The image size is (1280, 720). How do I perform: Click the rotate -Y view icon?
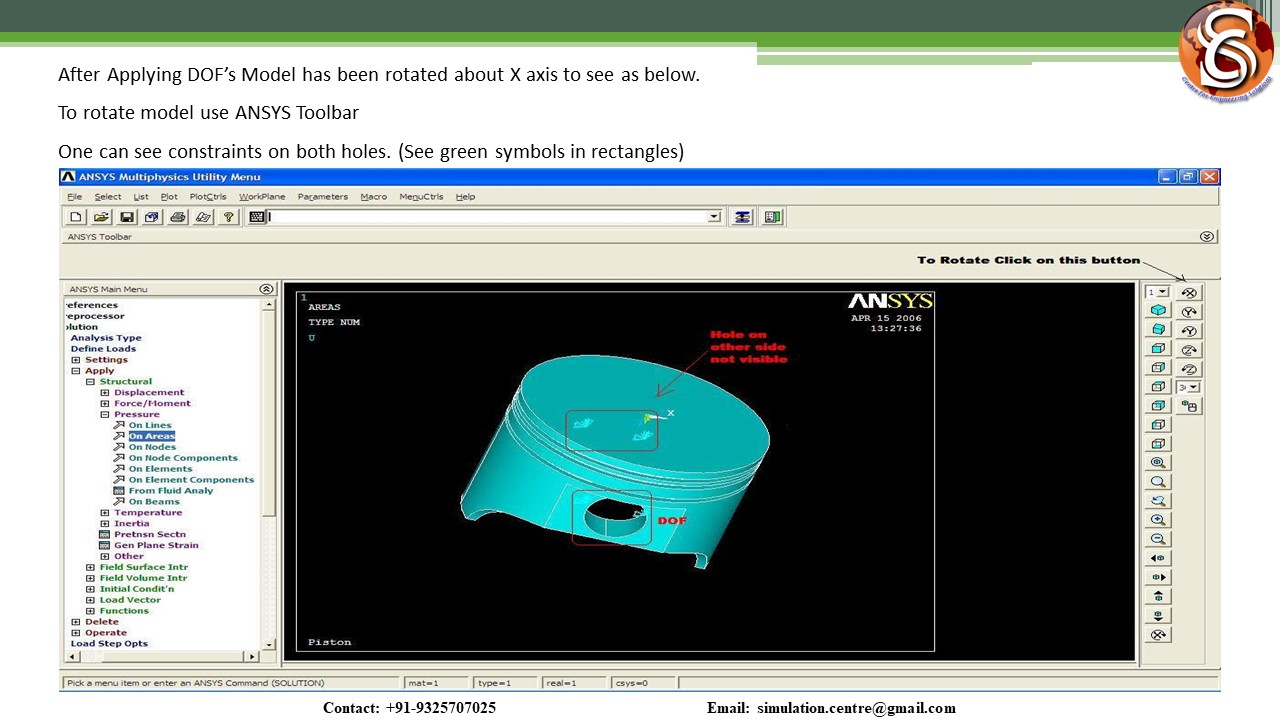click(x=1189, y=330)
